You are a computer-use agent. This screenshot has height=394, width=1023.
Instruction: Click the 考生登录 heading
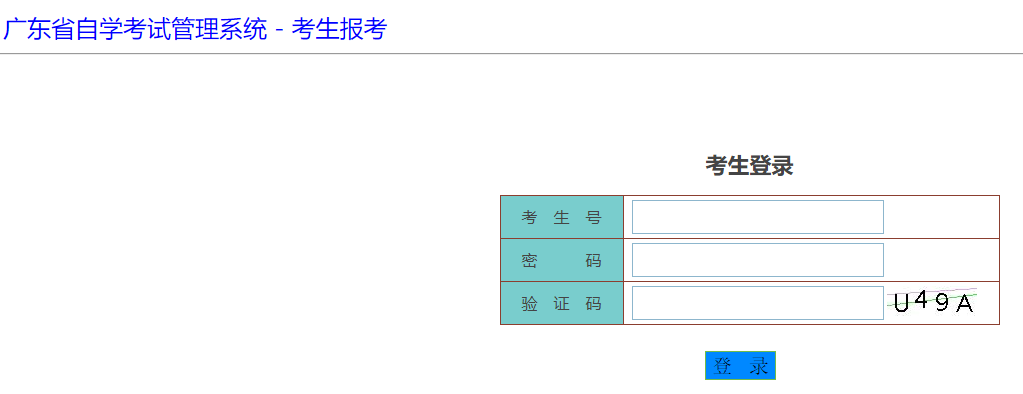point(749,166)
